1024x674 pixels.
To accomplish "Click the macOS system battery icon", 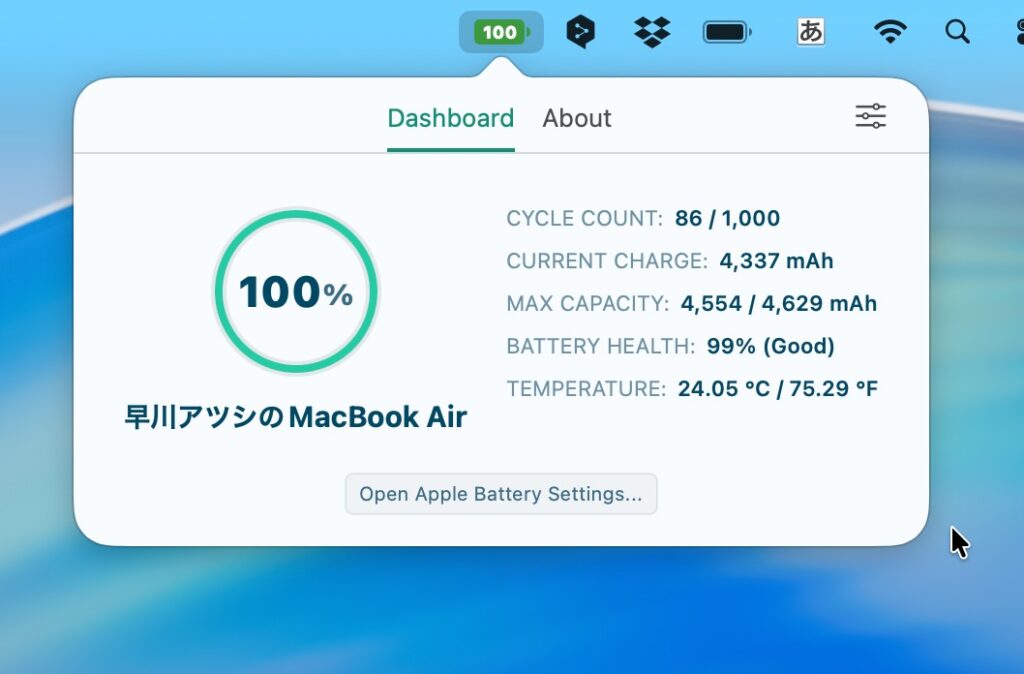I will pos(727,32).
